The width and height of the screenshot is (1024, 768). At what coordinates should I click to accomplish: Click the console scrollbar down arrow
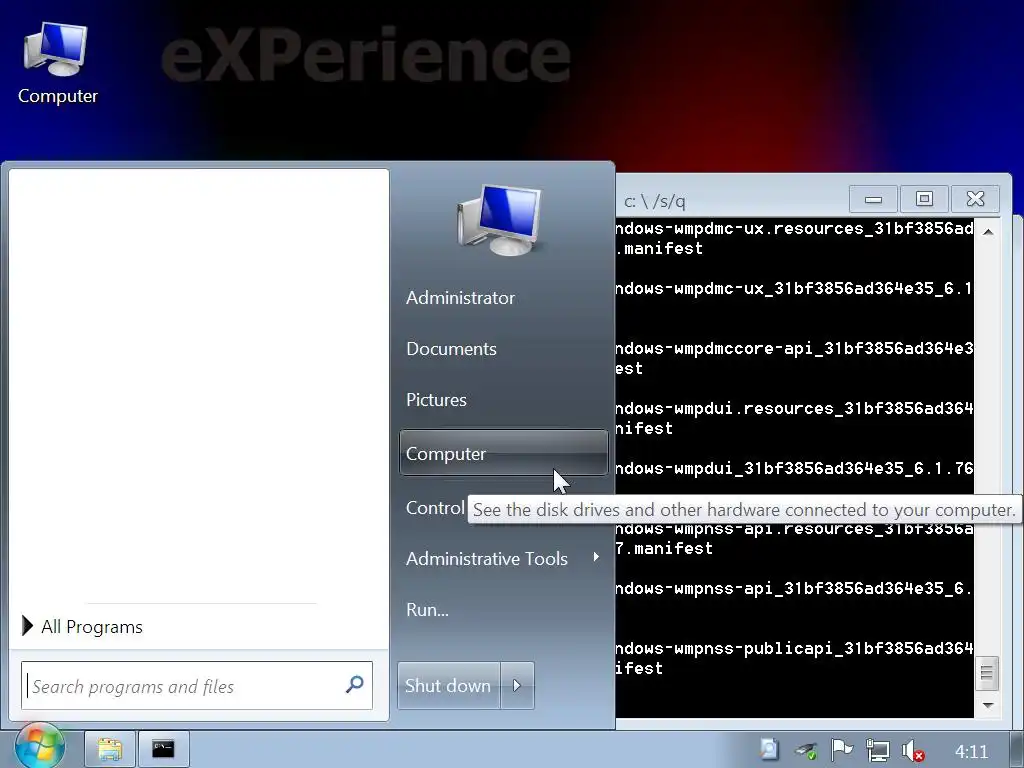(988, 705)
